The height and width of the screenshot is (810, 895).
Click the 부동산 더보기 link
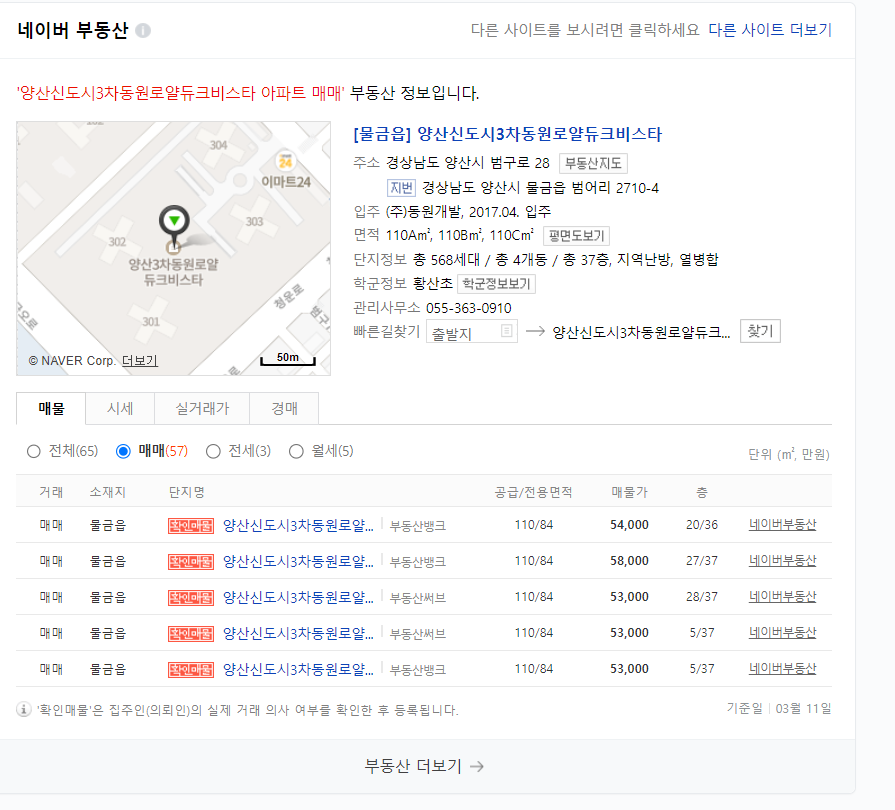pyautogui.click(x=424, y=766)
